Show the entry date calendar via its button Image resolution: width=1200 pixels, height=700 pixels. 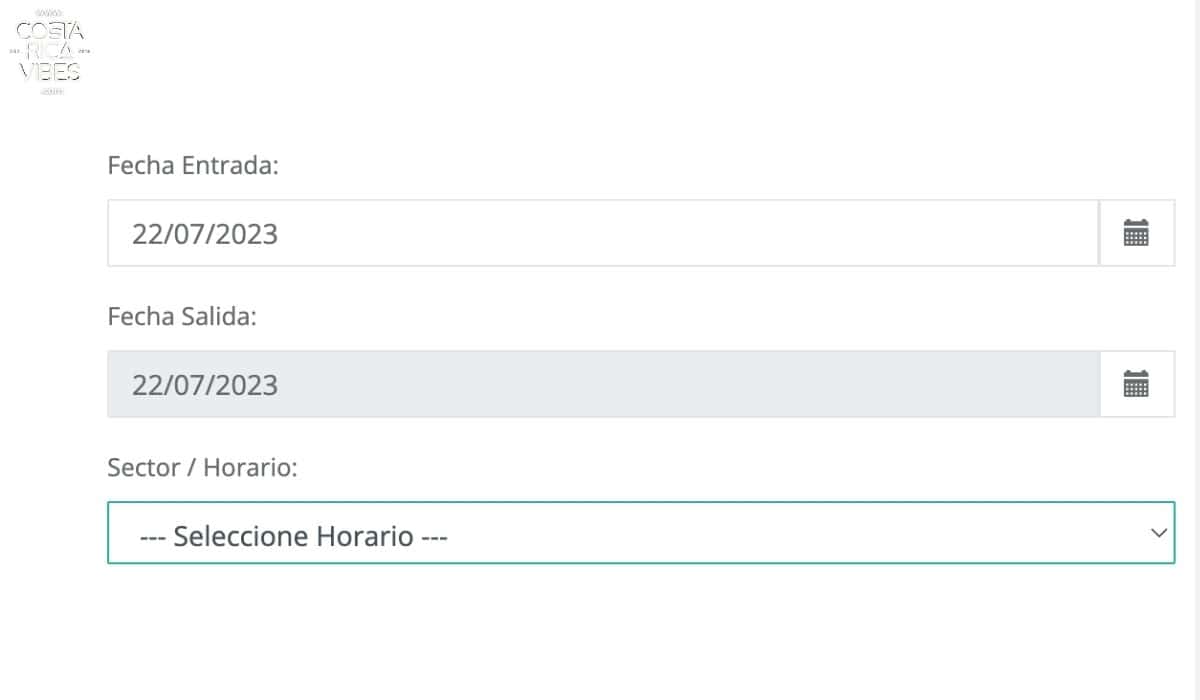(1136, 233)
